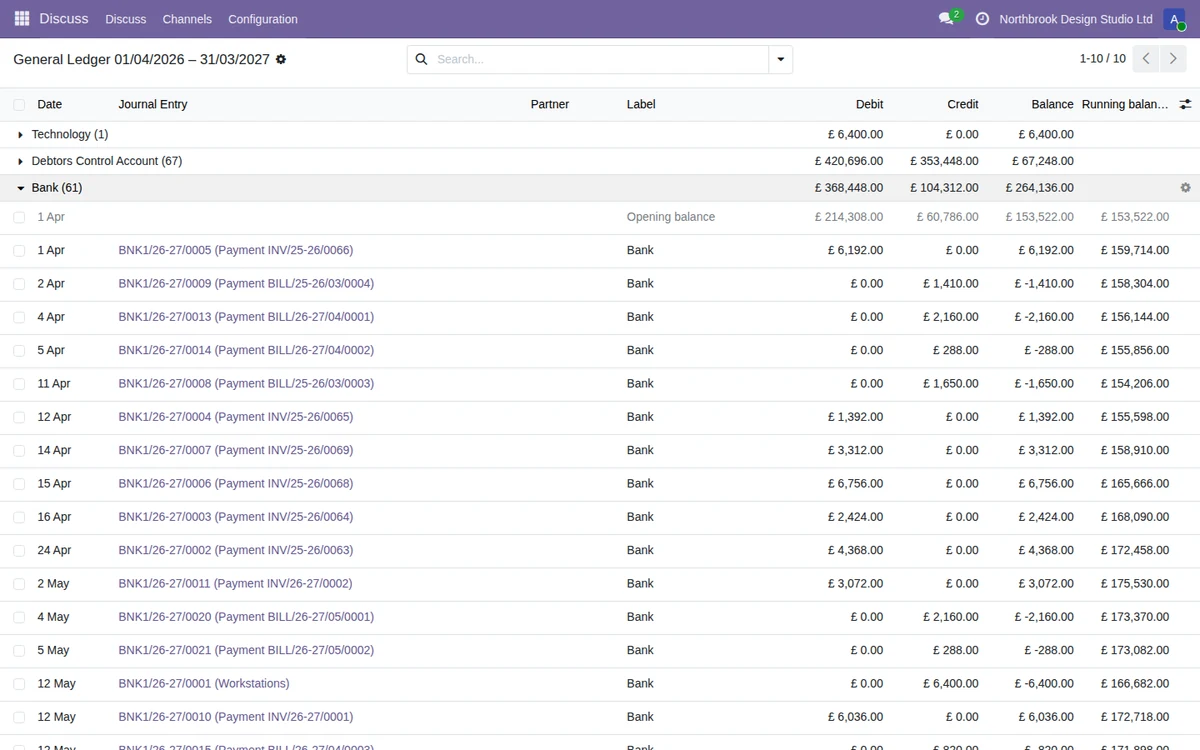Viewport: 1200px width, 750px height.
Task: Expand the Technology (1) group
Action: point(20,134)
